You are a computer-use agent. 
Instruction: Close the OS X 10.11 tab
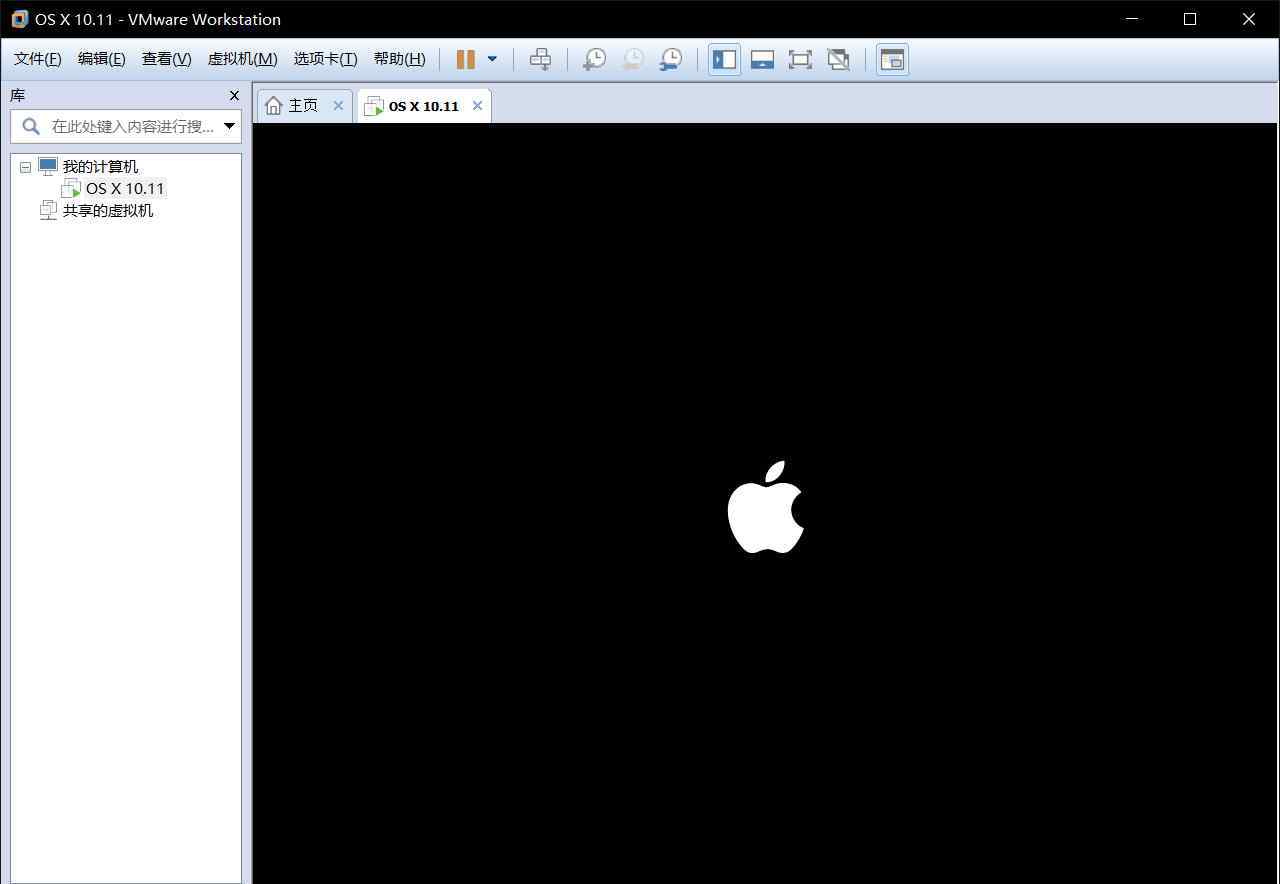point(477,106)
